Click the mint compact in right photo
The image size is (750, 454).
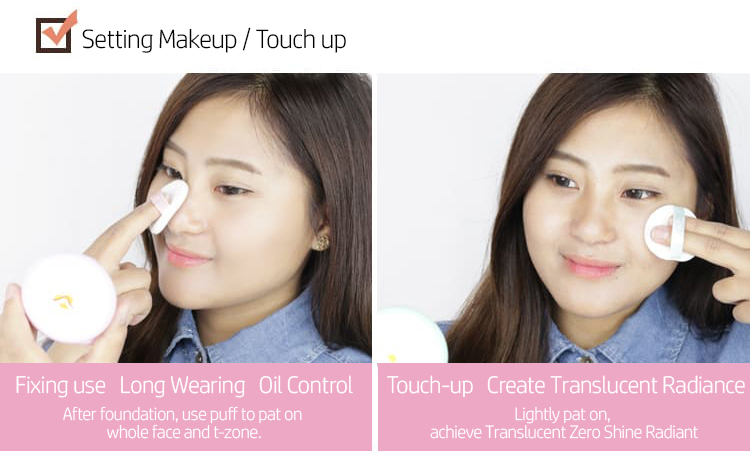412,335
